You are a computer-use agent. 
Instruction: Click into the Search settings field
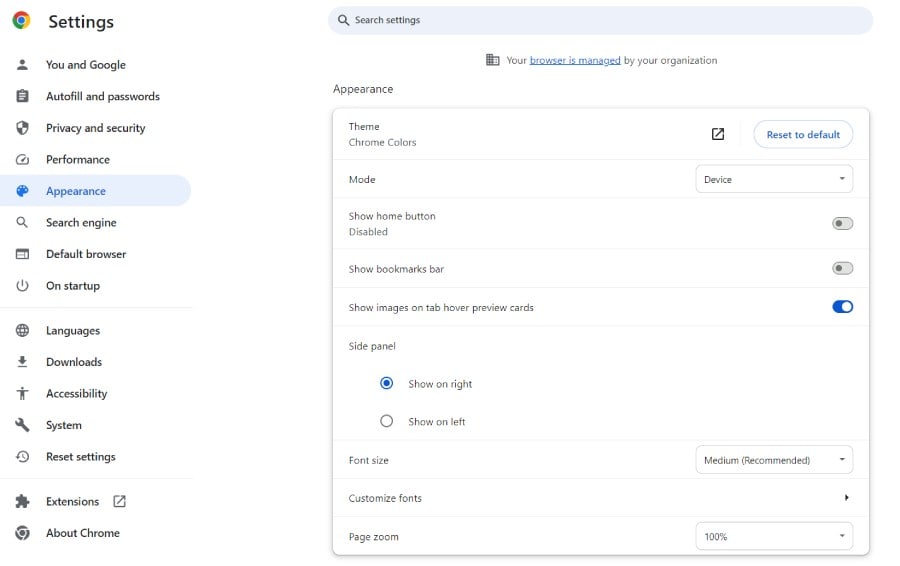pos(600,20)
